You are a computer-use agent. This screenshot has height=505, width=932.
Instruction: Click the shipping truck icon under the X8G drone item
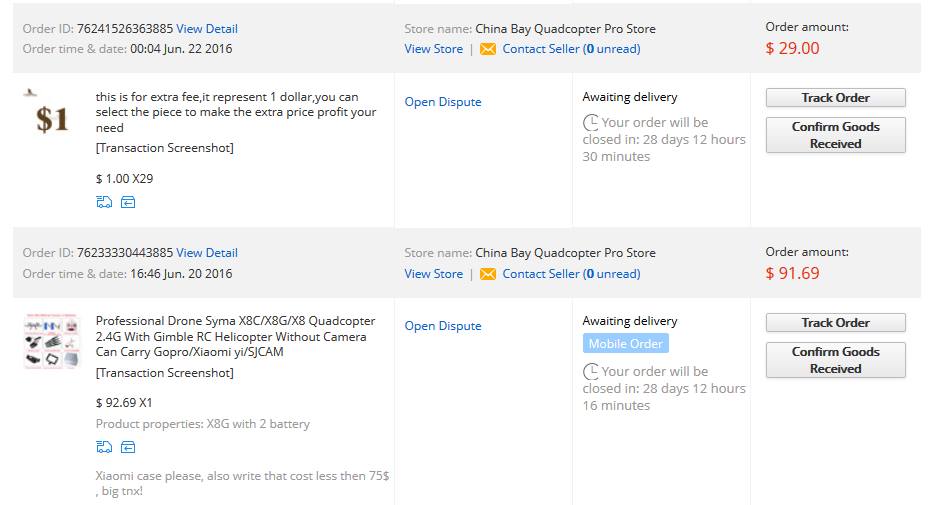pyautogui.click(x=104, y=447)
